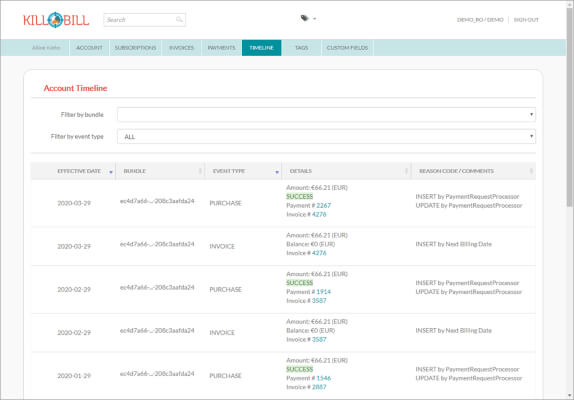Viewport: 574px width, 400px height.
Task: Open Payment # 2267 link
Action: click(x=324, y=206)
